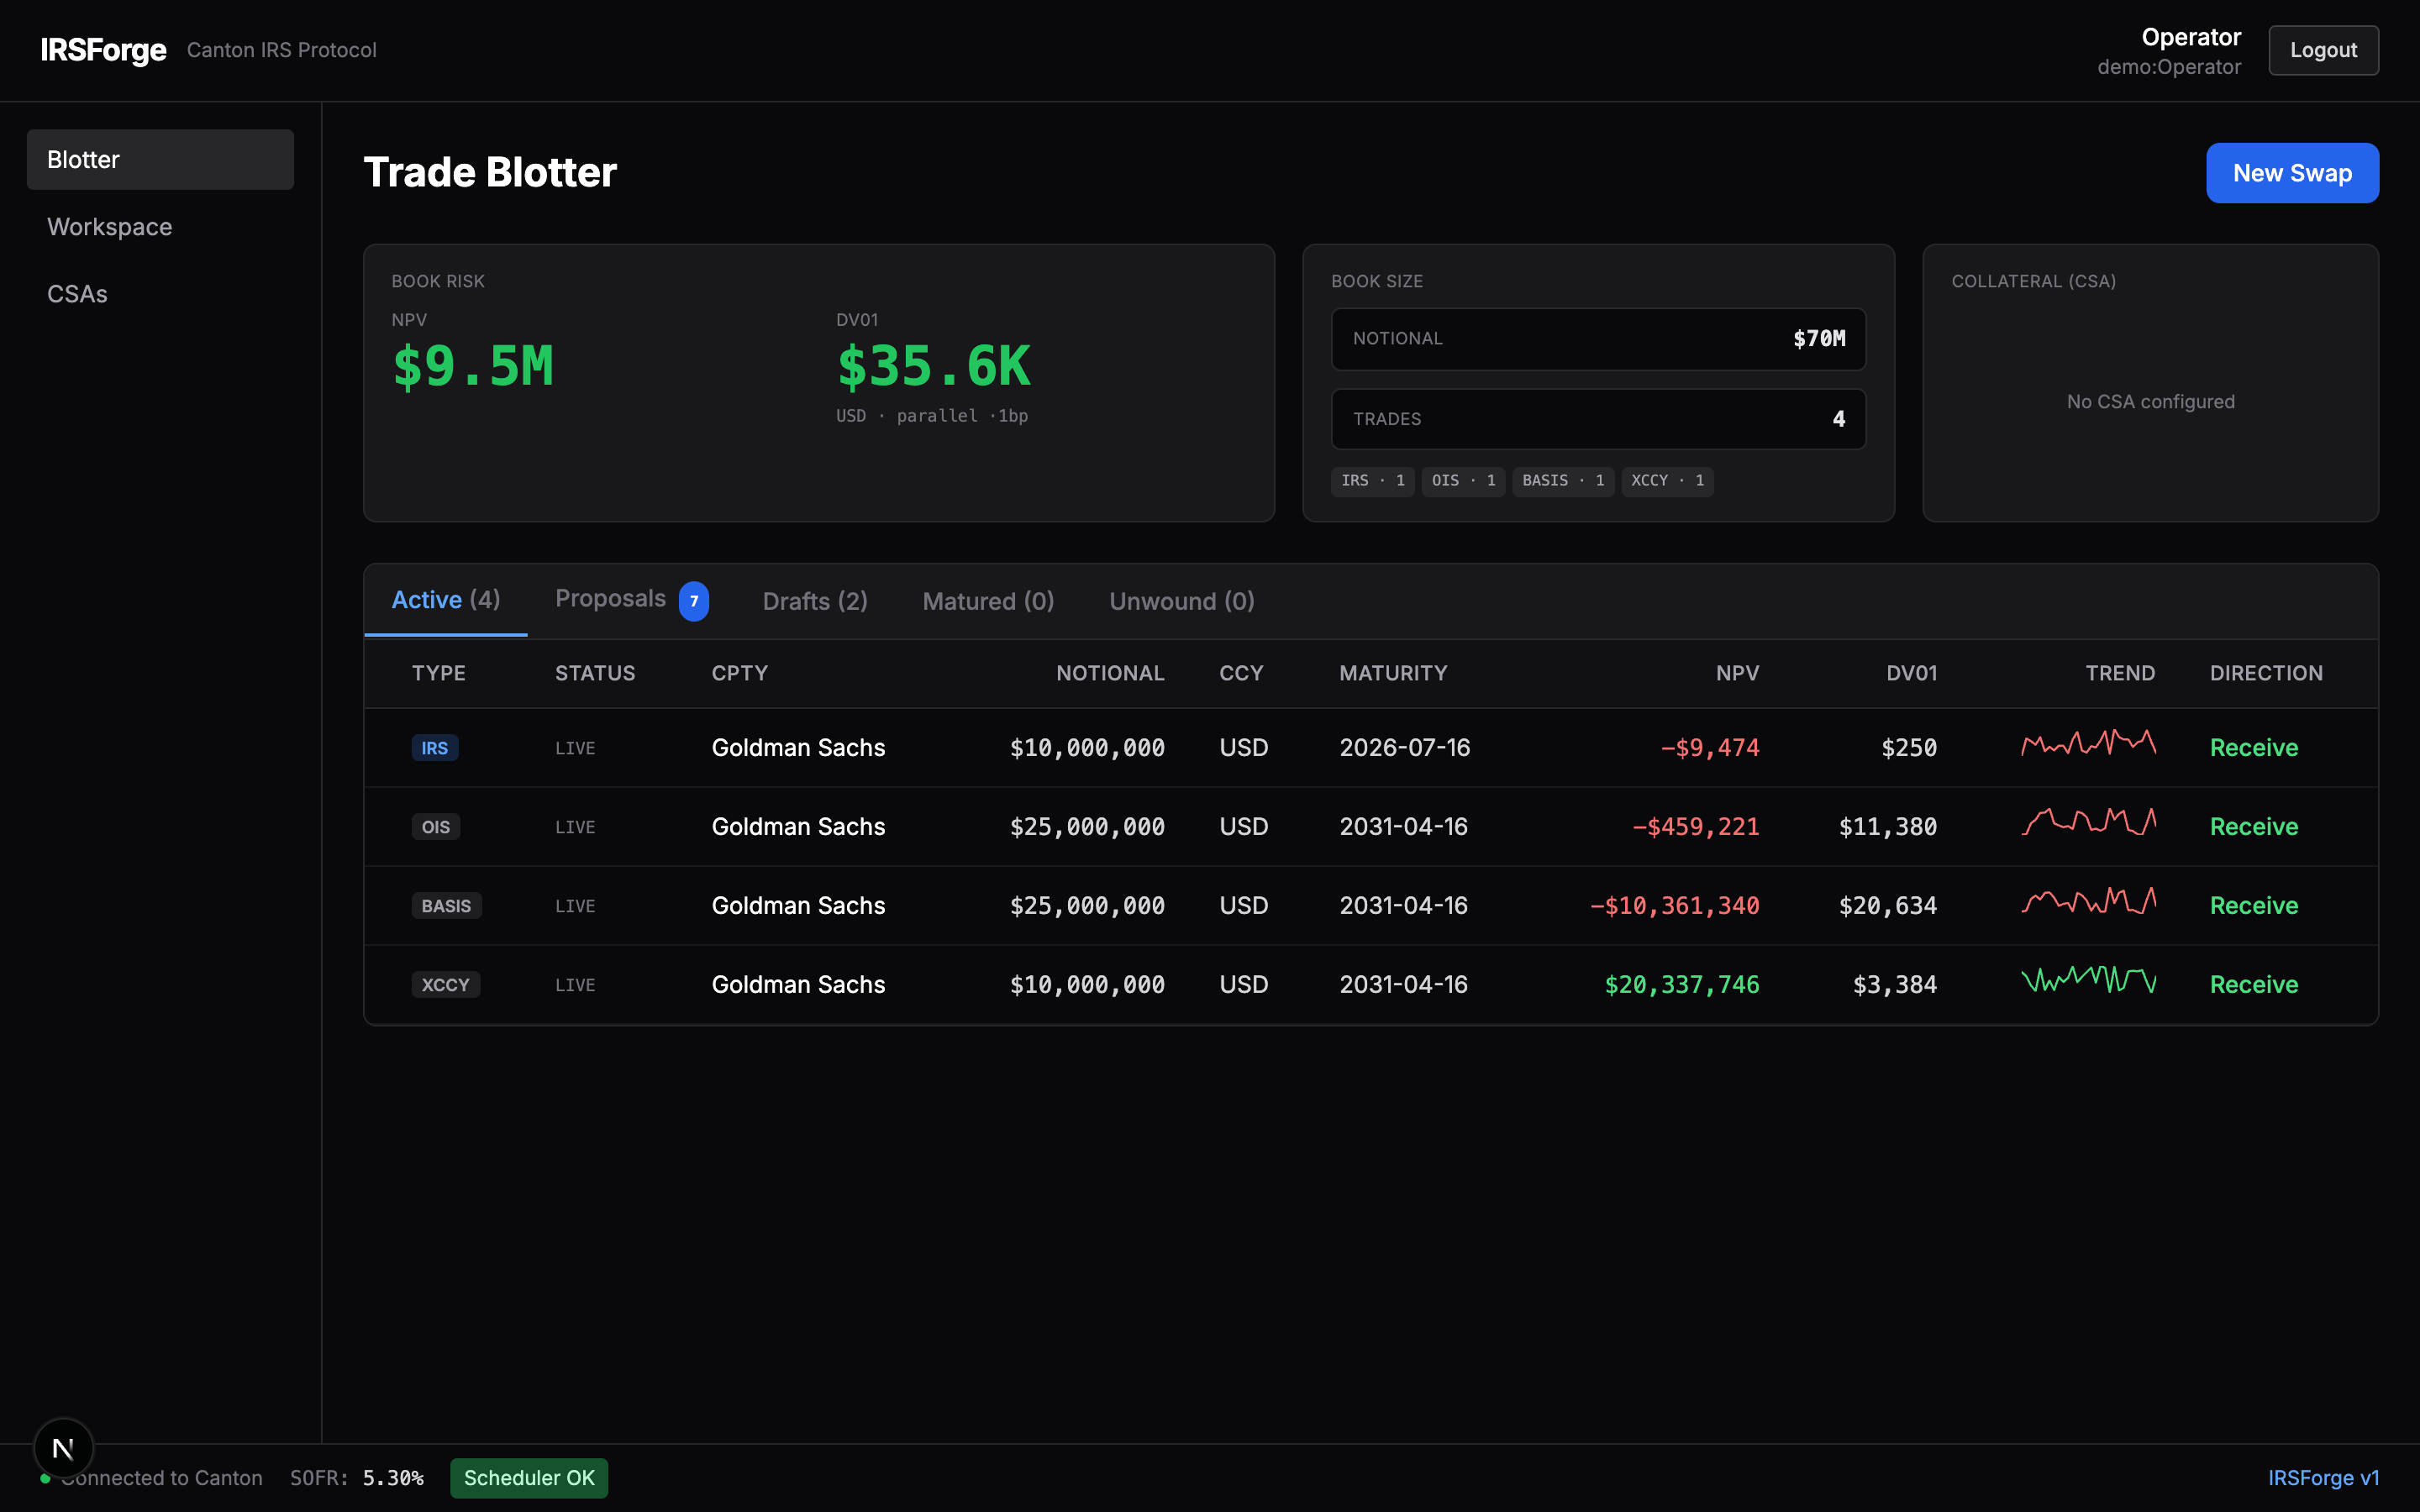2420x1512 pixels.
Task: Expand the Workspace section in the sidebar
Action: [x=109, y=226]
